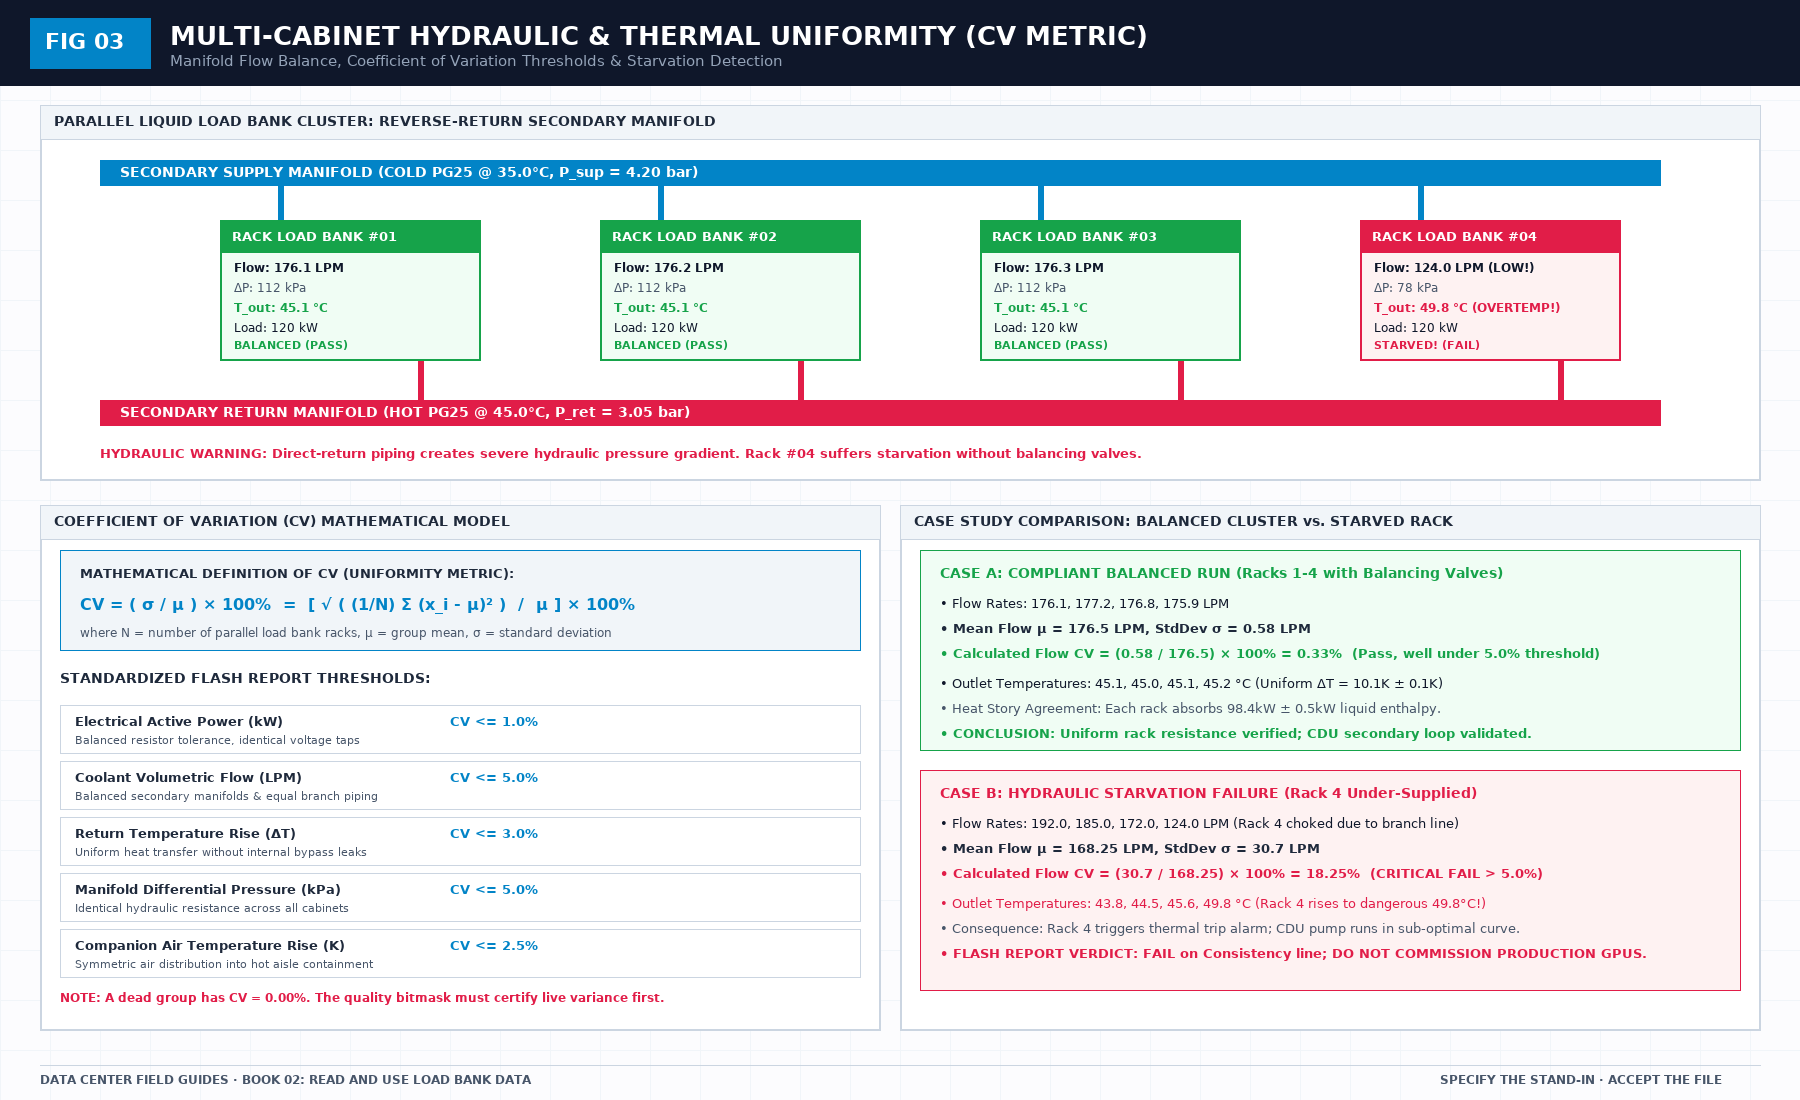The height and width of the screenshot is (1100, 1800).
Task: Click the dead group CV note
Action: pyautogui.click(x=362, y=998)
